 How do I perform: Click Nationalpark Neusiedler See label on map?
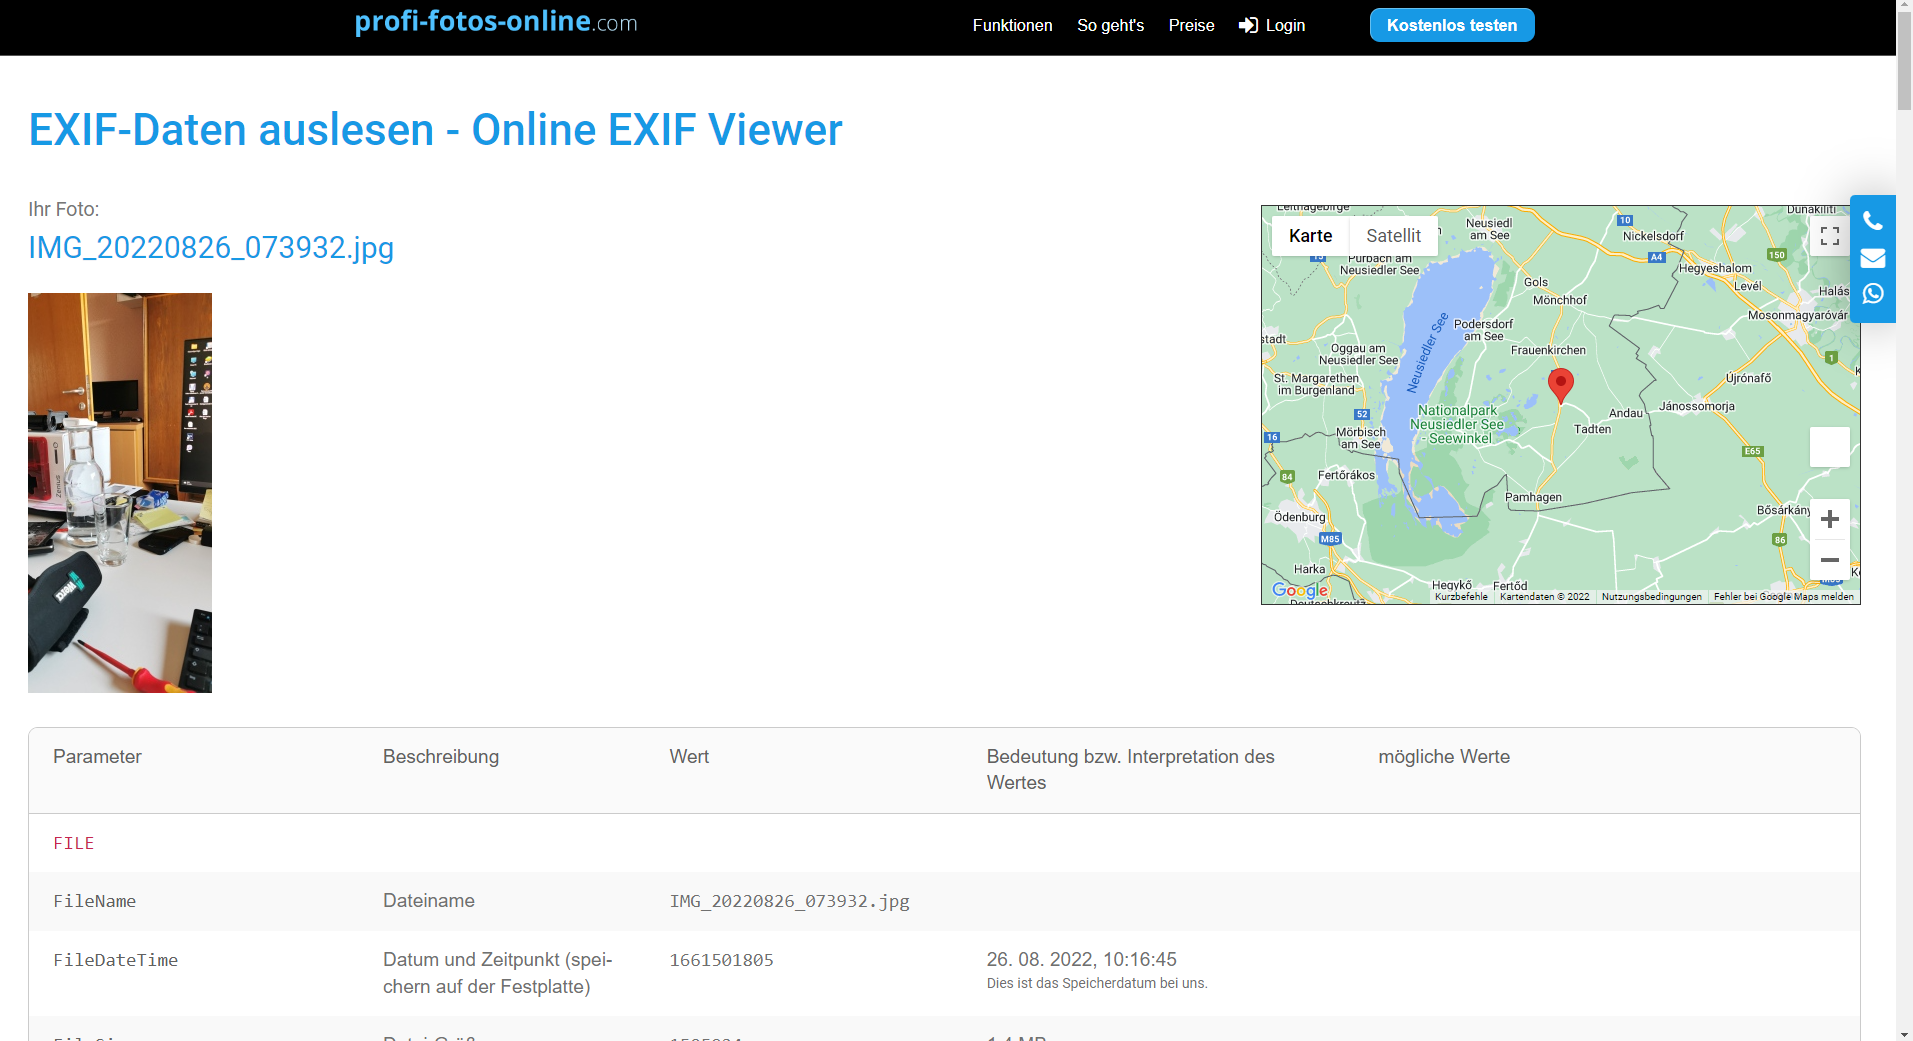(1458, 424)
